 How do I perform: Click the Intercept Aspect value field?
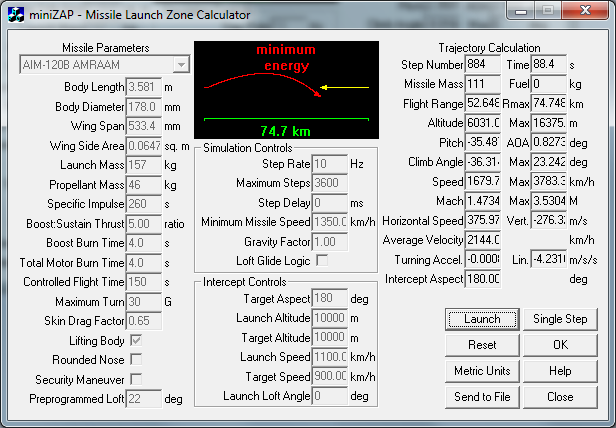click(x=483, y=279)
